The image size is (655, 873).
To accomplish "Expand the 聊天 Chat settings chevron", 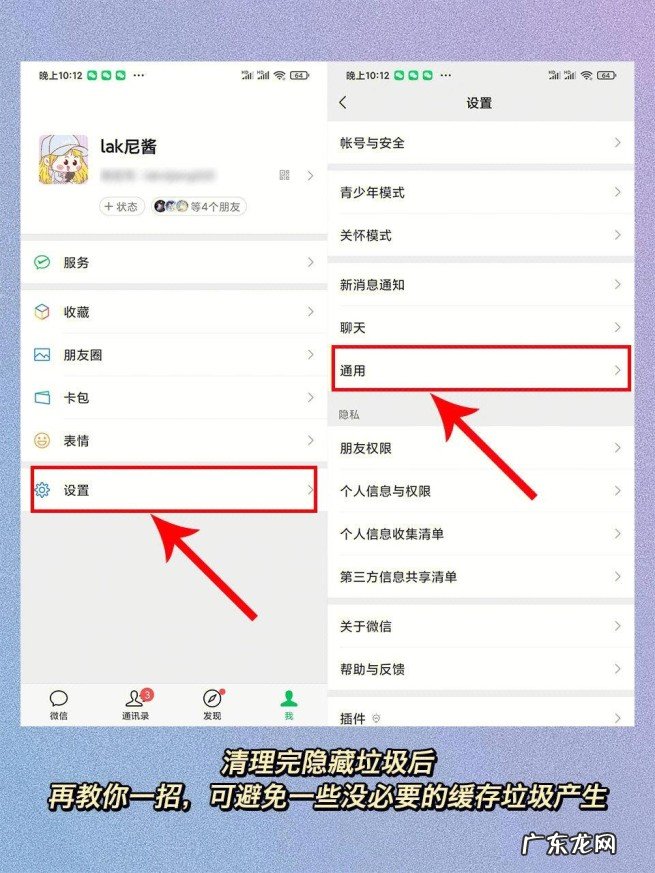I will (x=617, y=327).
